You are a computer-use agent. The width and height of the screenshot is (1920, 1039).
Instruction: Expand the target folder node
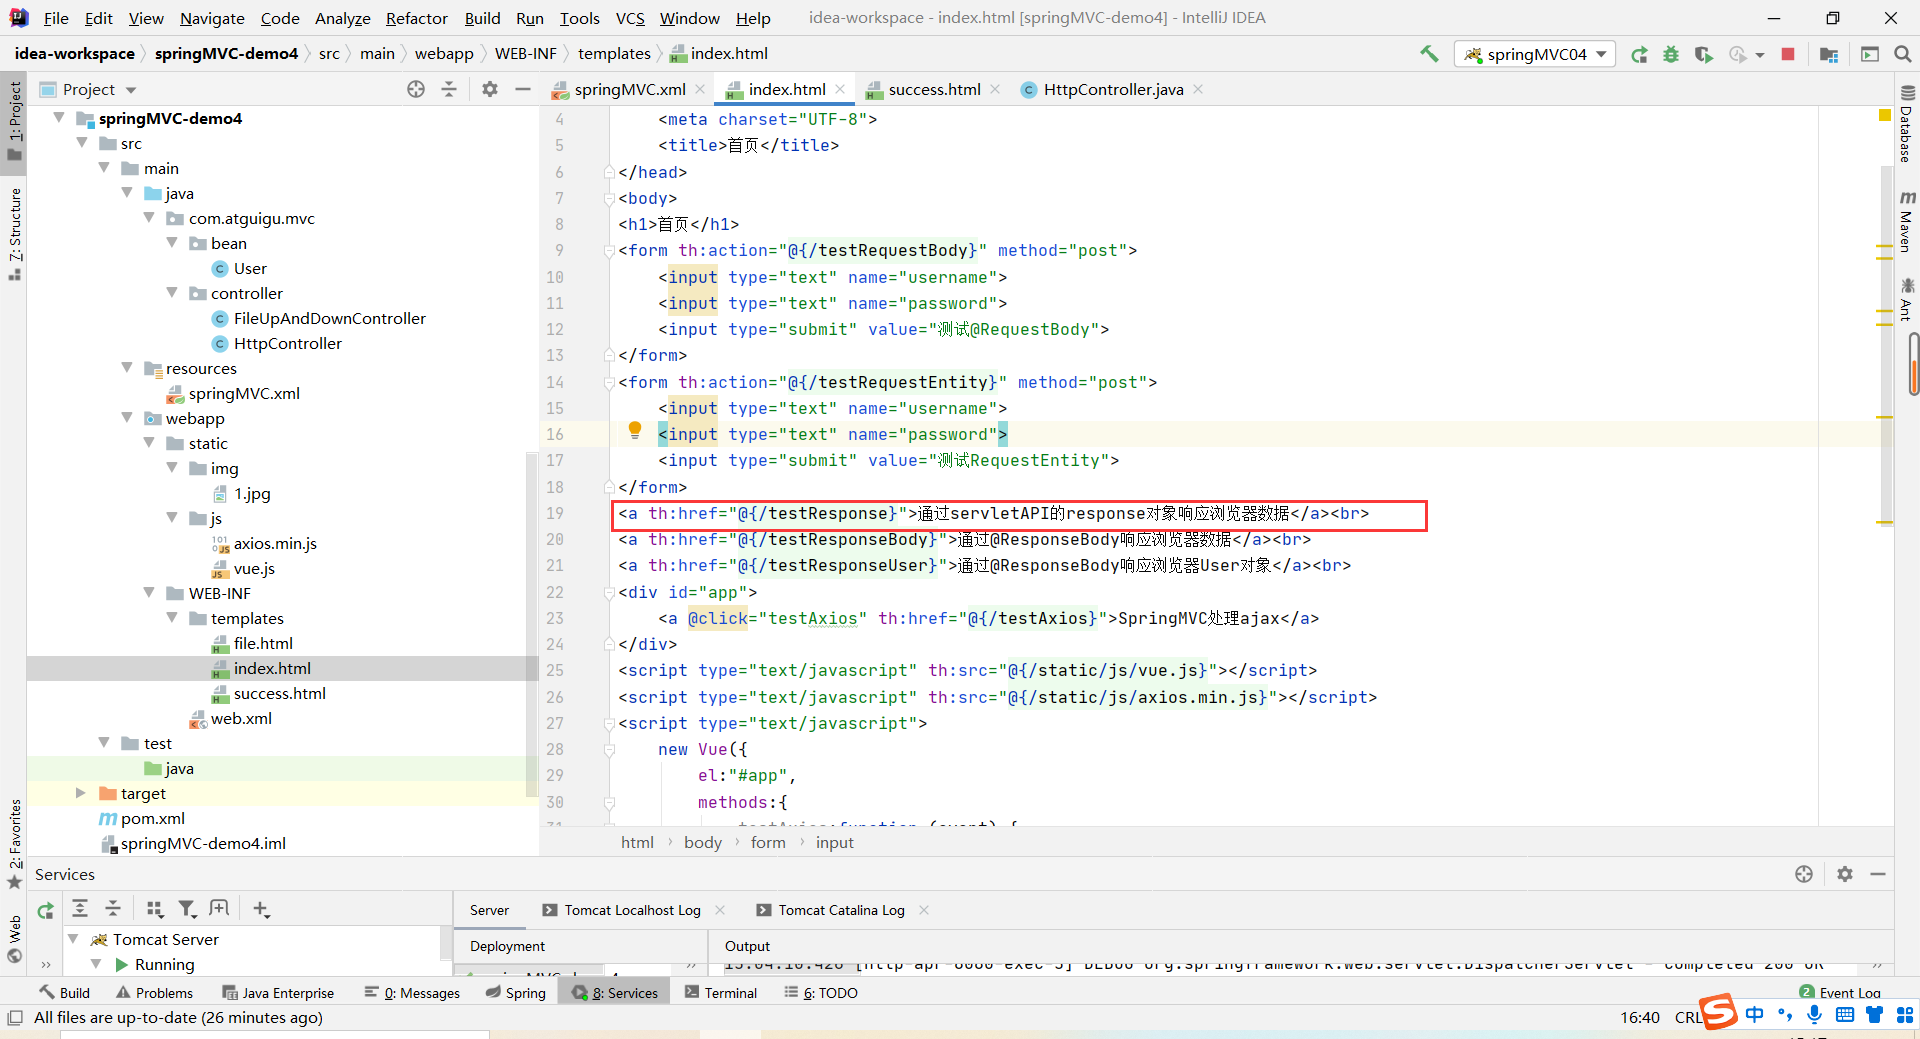click(x=81, y=793)
